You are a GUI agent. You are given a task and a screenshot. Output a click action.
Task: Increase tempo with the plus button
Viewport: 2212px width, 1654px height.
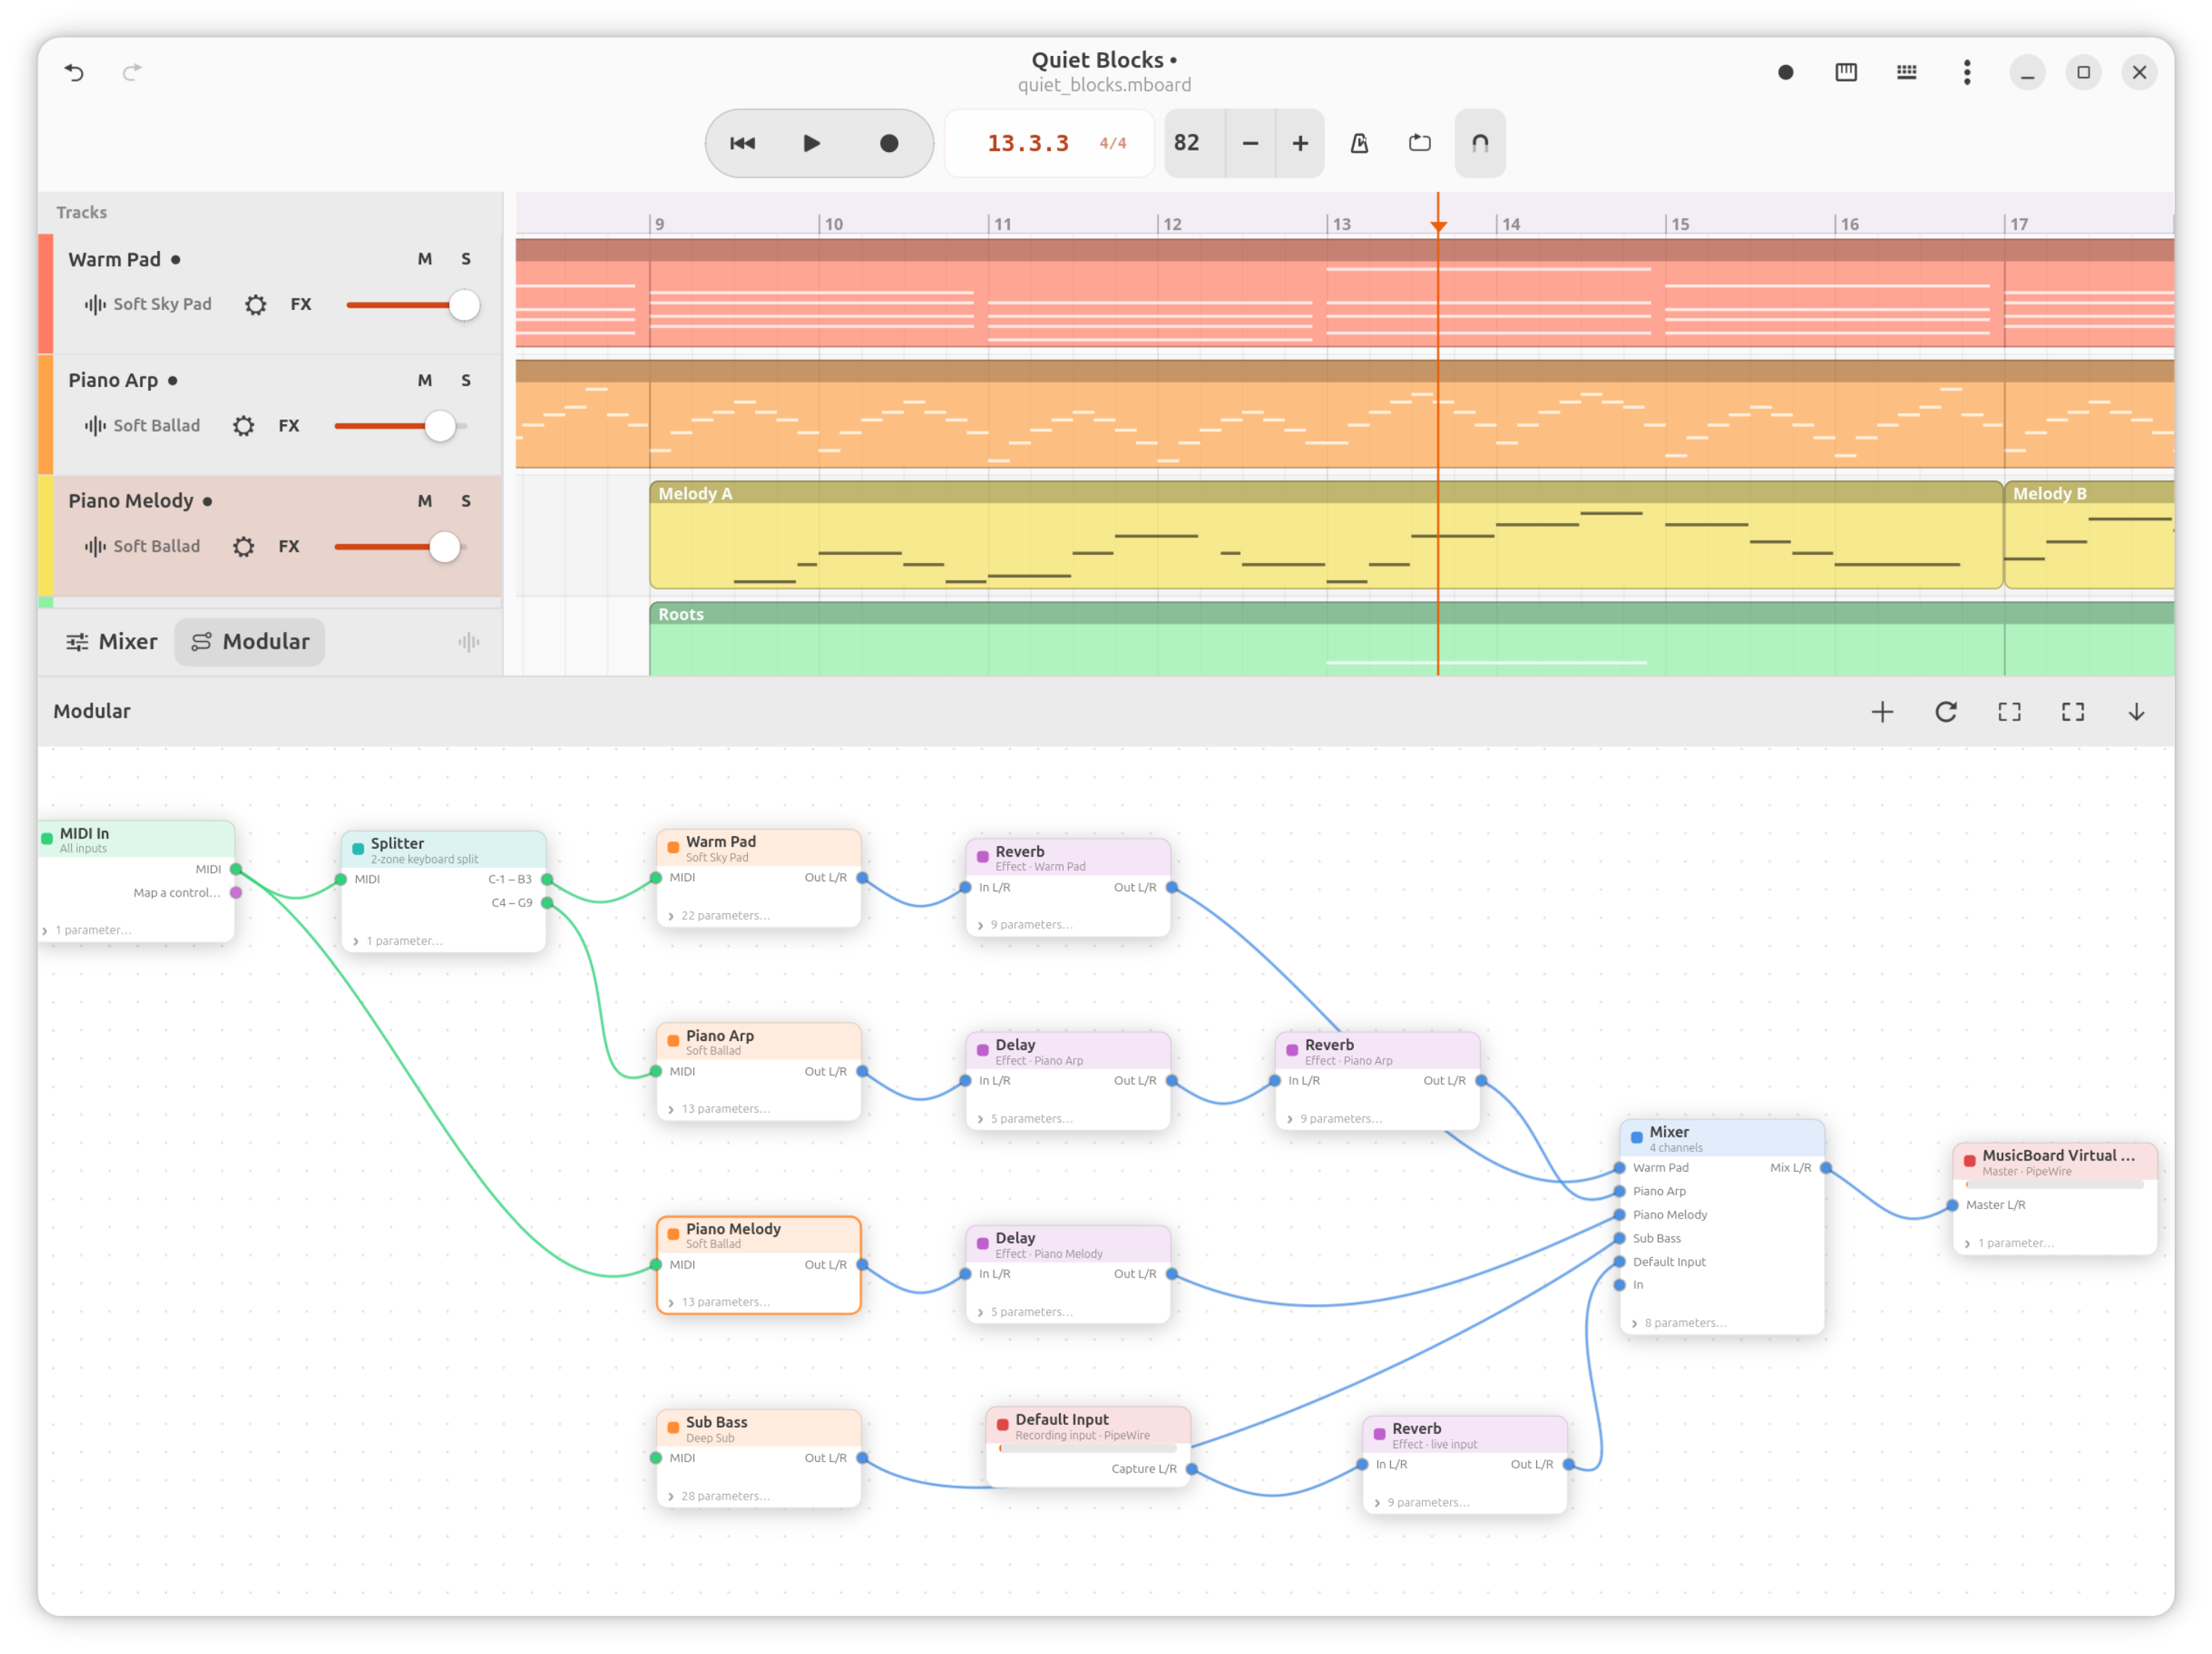(x=1300, y=143)
